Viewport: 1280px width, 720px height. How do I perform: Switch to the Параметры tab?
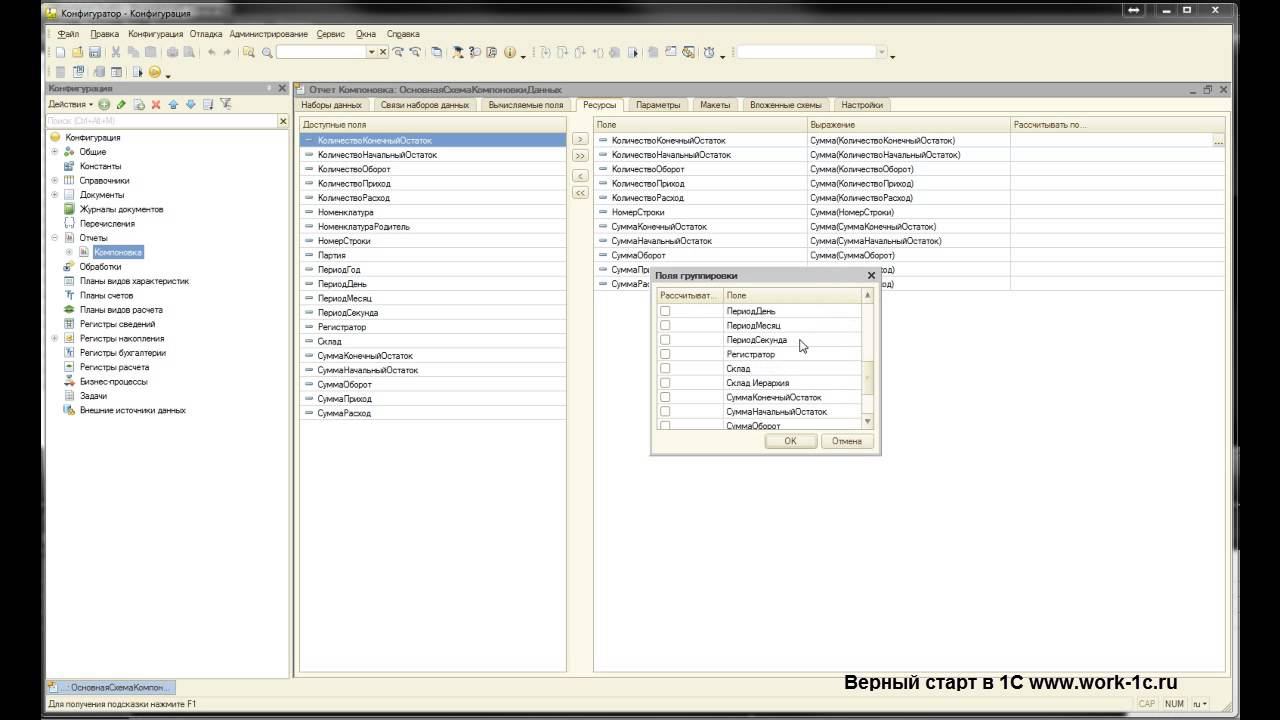(x=657, y=105)
